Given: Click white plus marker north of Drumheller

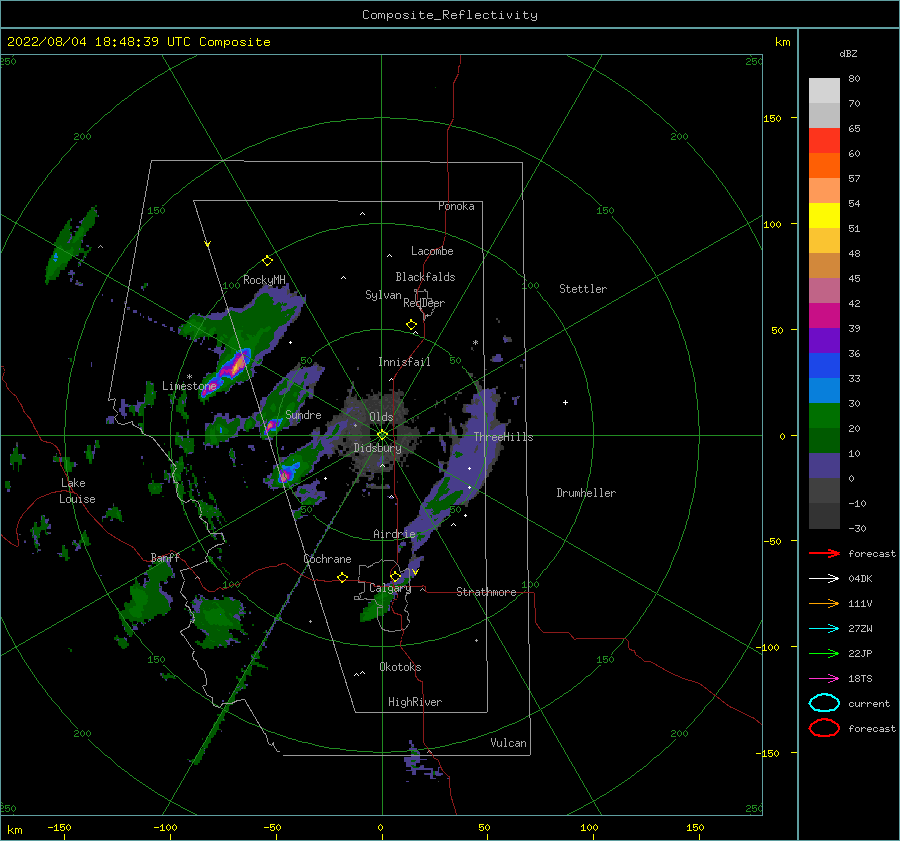Looking at the screenshot, I should pos(565,402).
